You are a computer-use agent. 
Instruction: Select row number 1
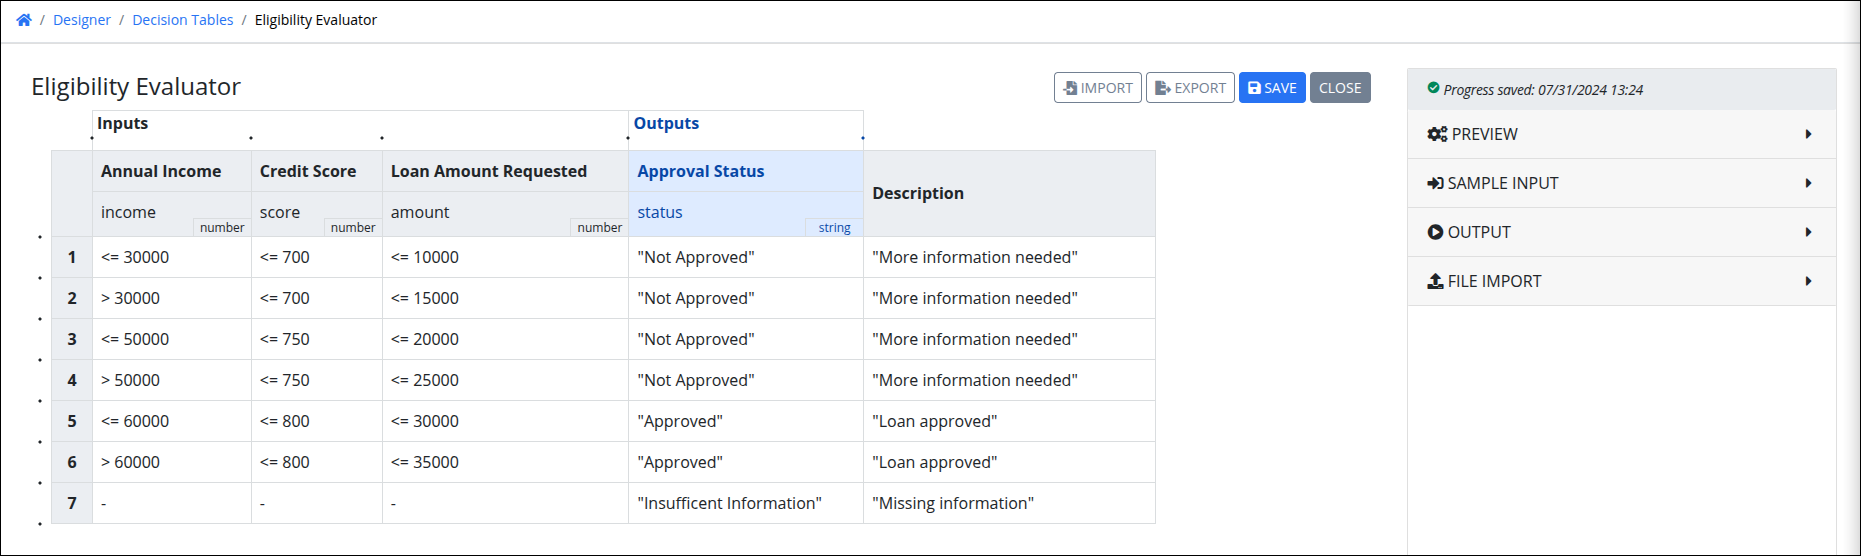72,257
